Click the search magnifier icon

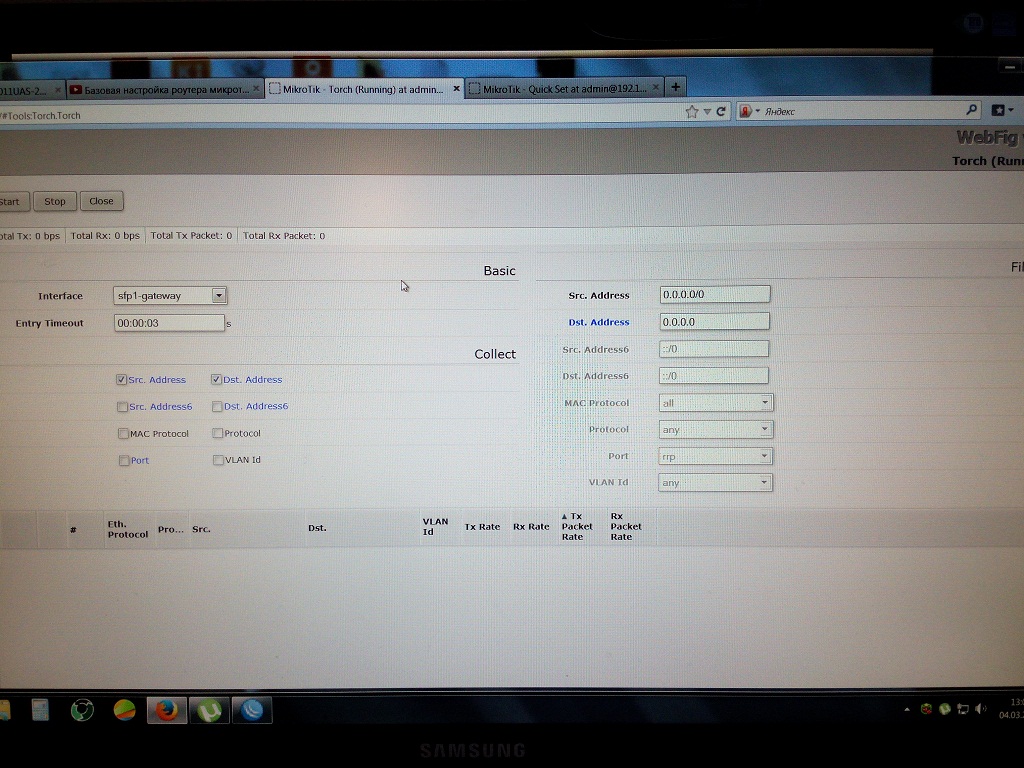click(x=972, y=110)
